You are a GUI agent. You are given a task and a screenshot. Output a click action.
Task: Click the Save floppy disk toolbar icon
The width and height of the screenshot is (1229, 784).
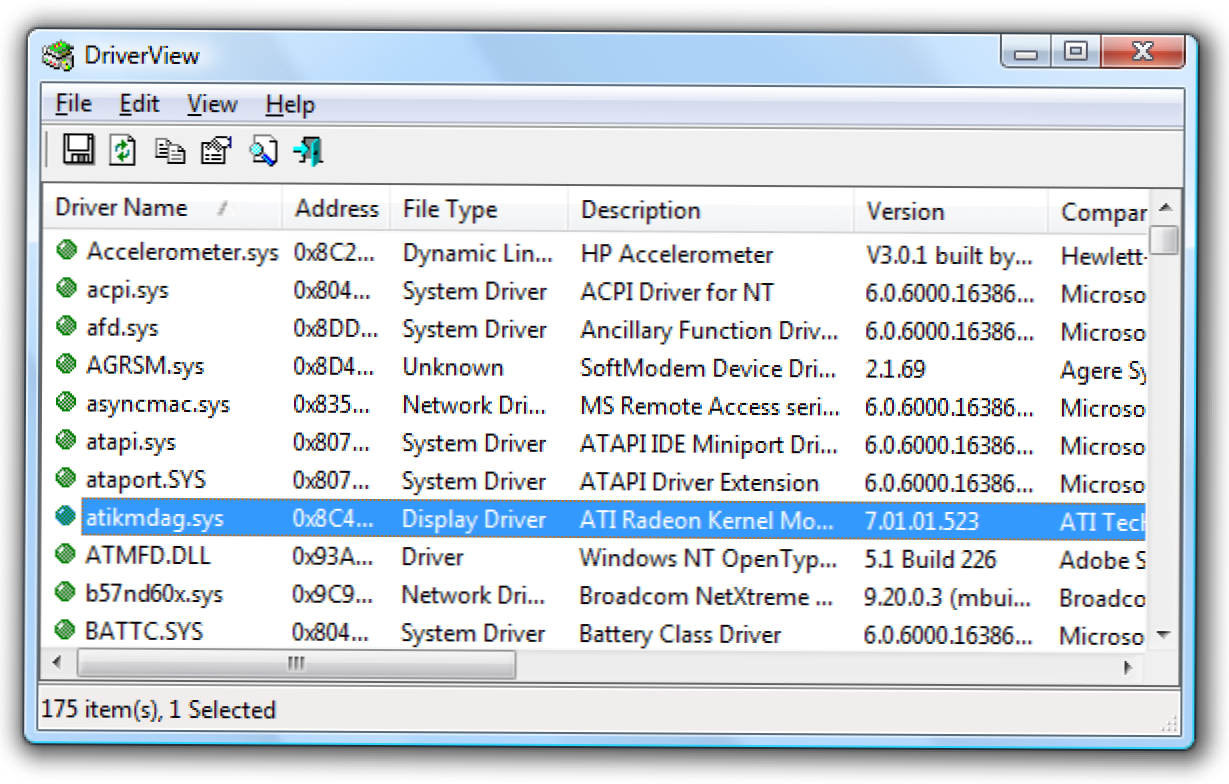(x=78, y=151)
